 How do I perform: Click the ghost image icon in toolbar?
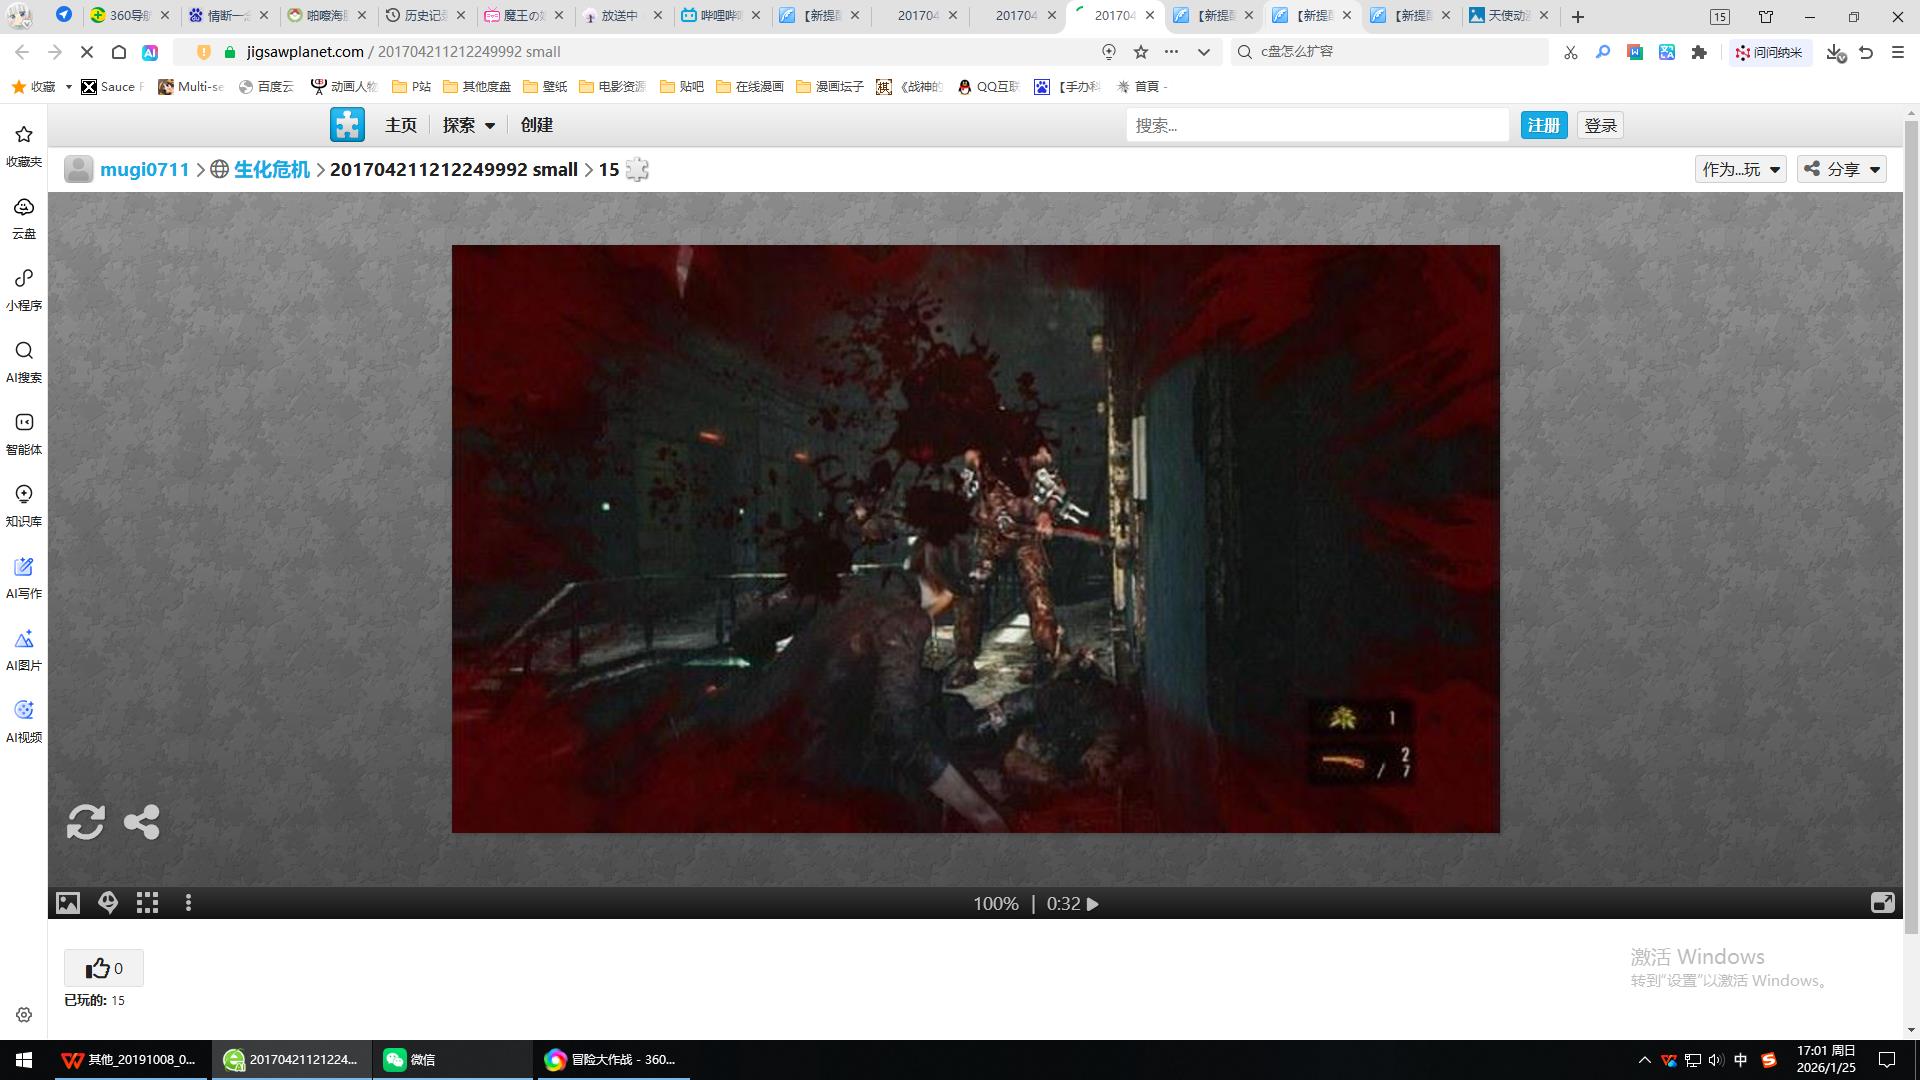(x=108, y=903)
